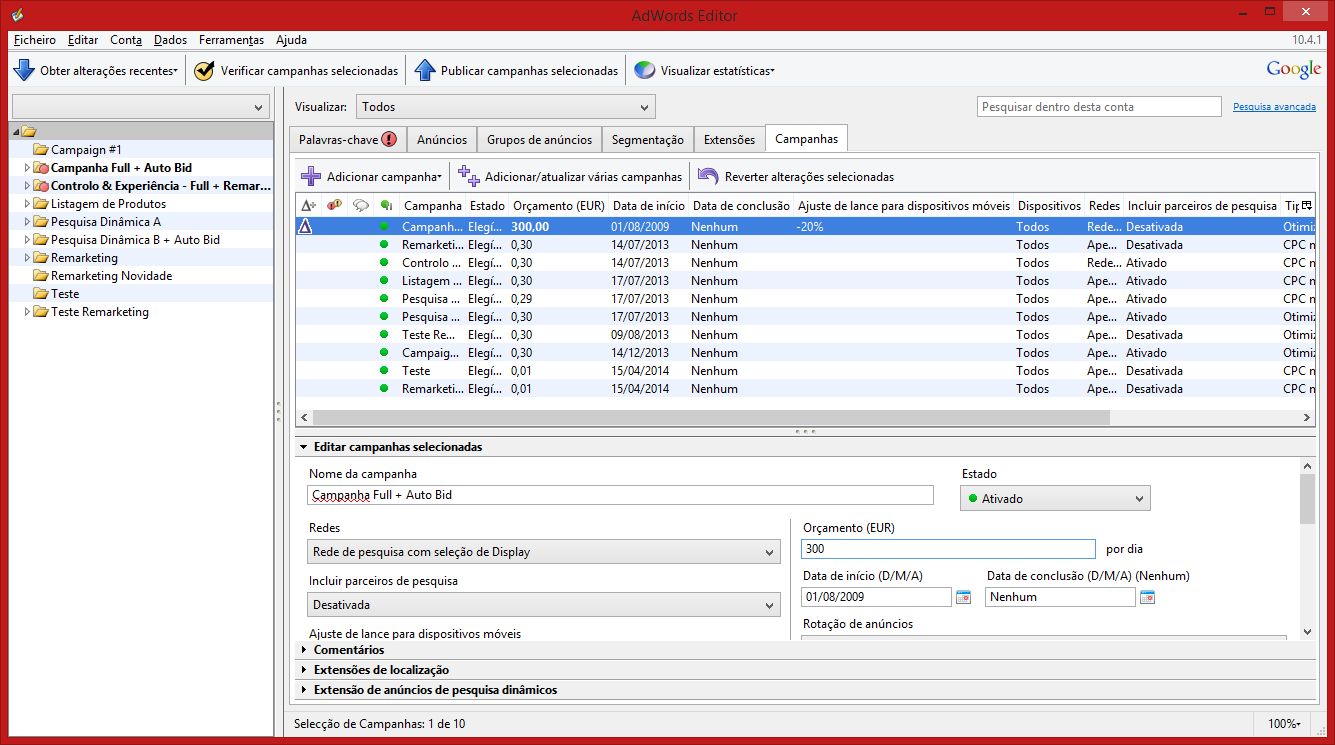Click the 09/08/2013 start date cell
The image size is (1335, 745).
[641, 335]
